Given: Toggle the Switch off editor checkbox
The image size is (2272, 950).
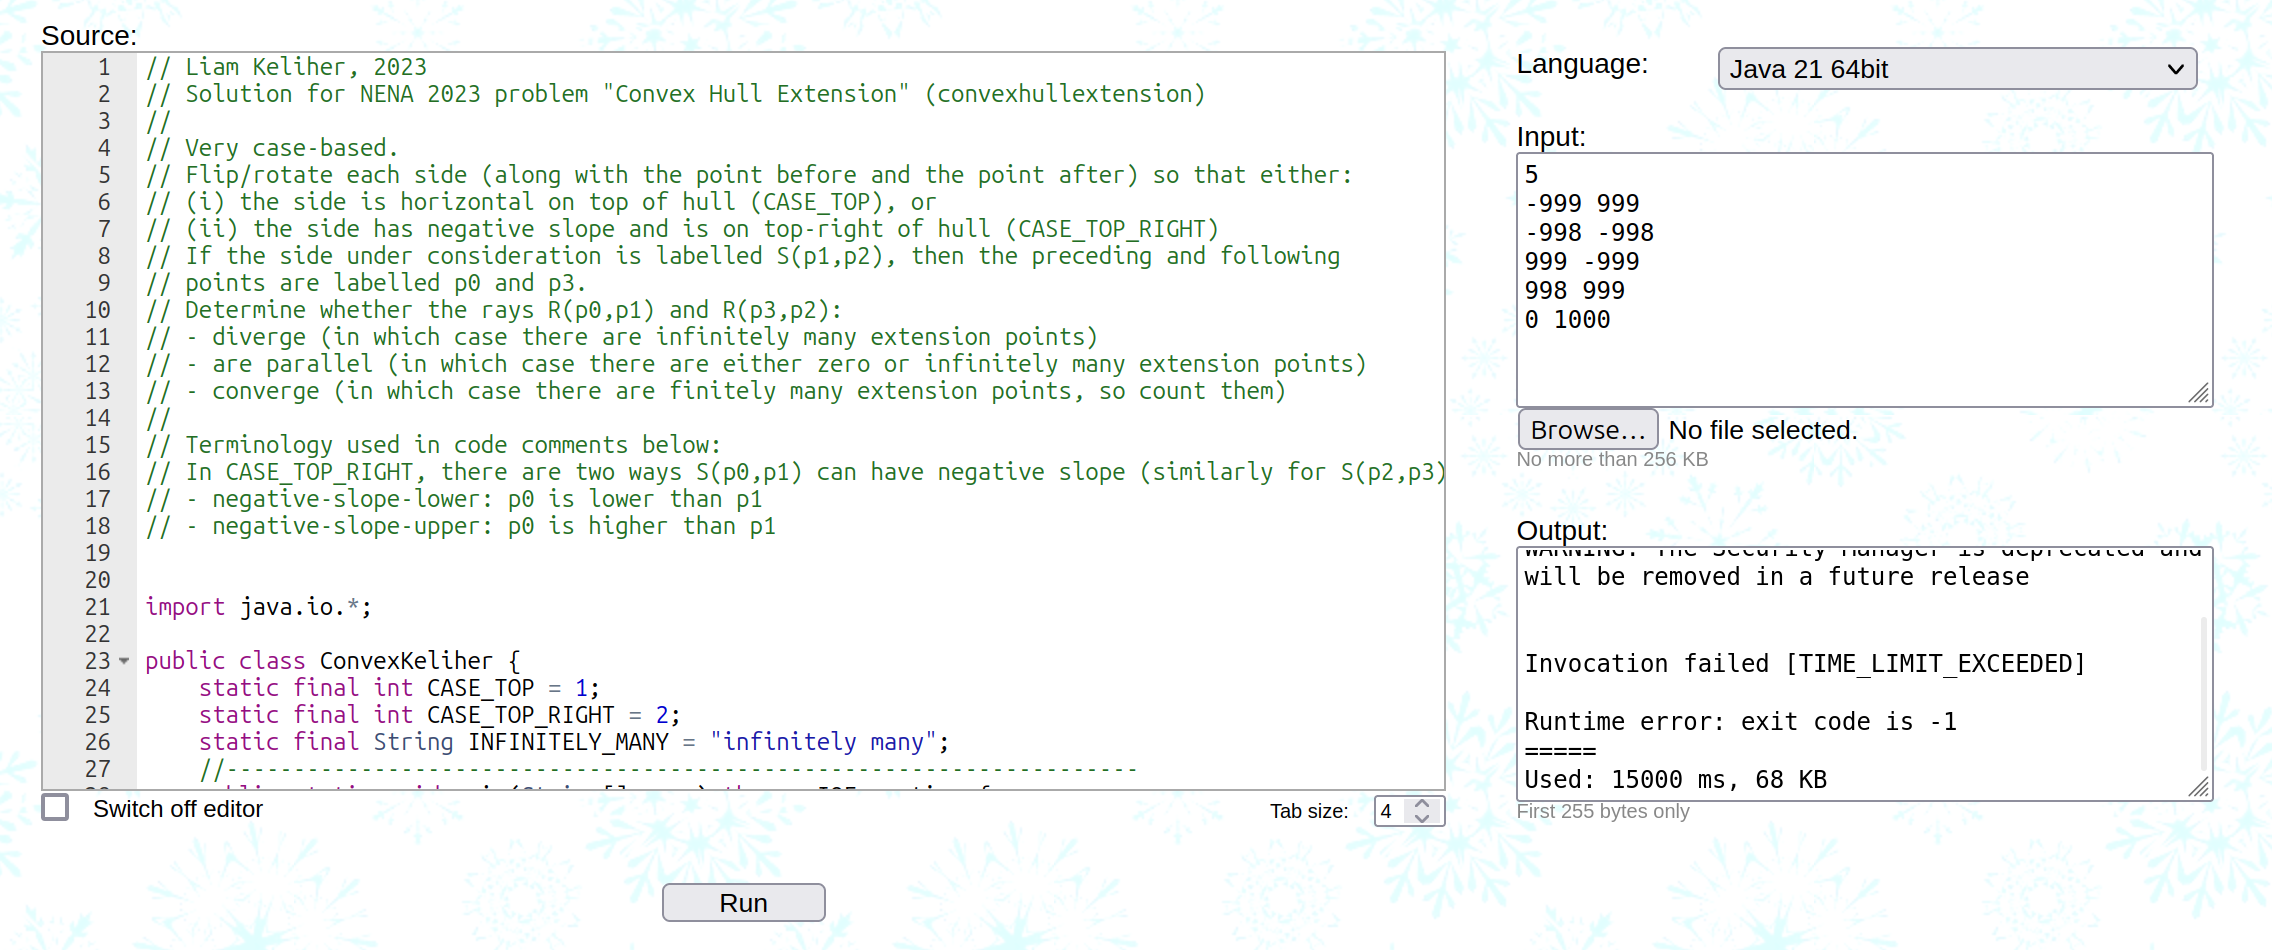Looking at the screenshot, I should [56, 807].
